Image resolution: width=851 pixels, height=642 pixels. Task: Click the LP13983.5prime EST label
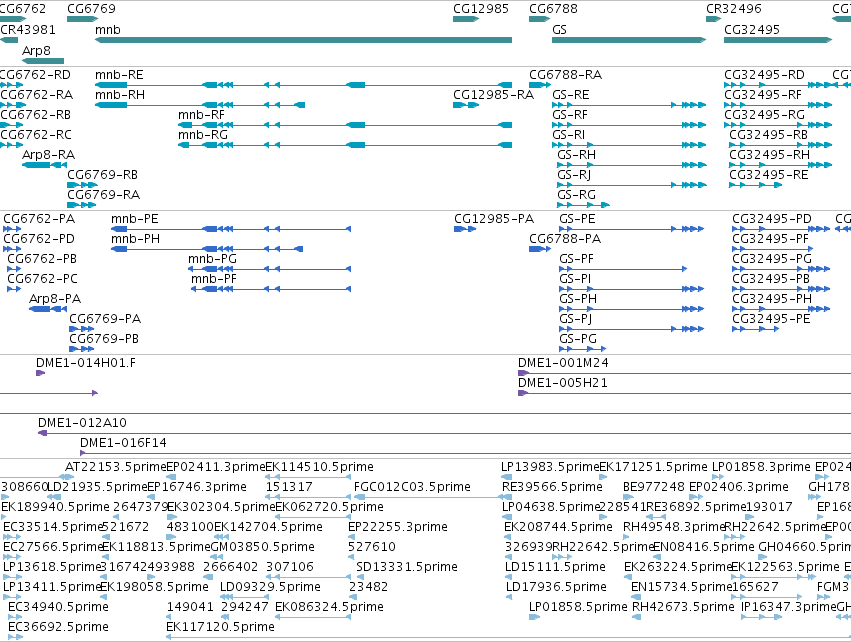tap(550, 467)
